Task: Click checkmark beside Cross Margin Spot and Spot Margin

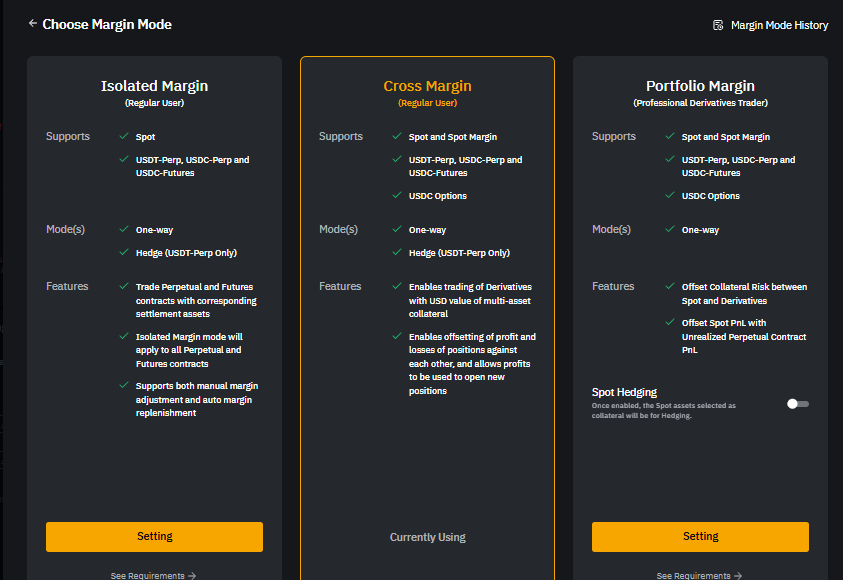Action: [397, 136]
